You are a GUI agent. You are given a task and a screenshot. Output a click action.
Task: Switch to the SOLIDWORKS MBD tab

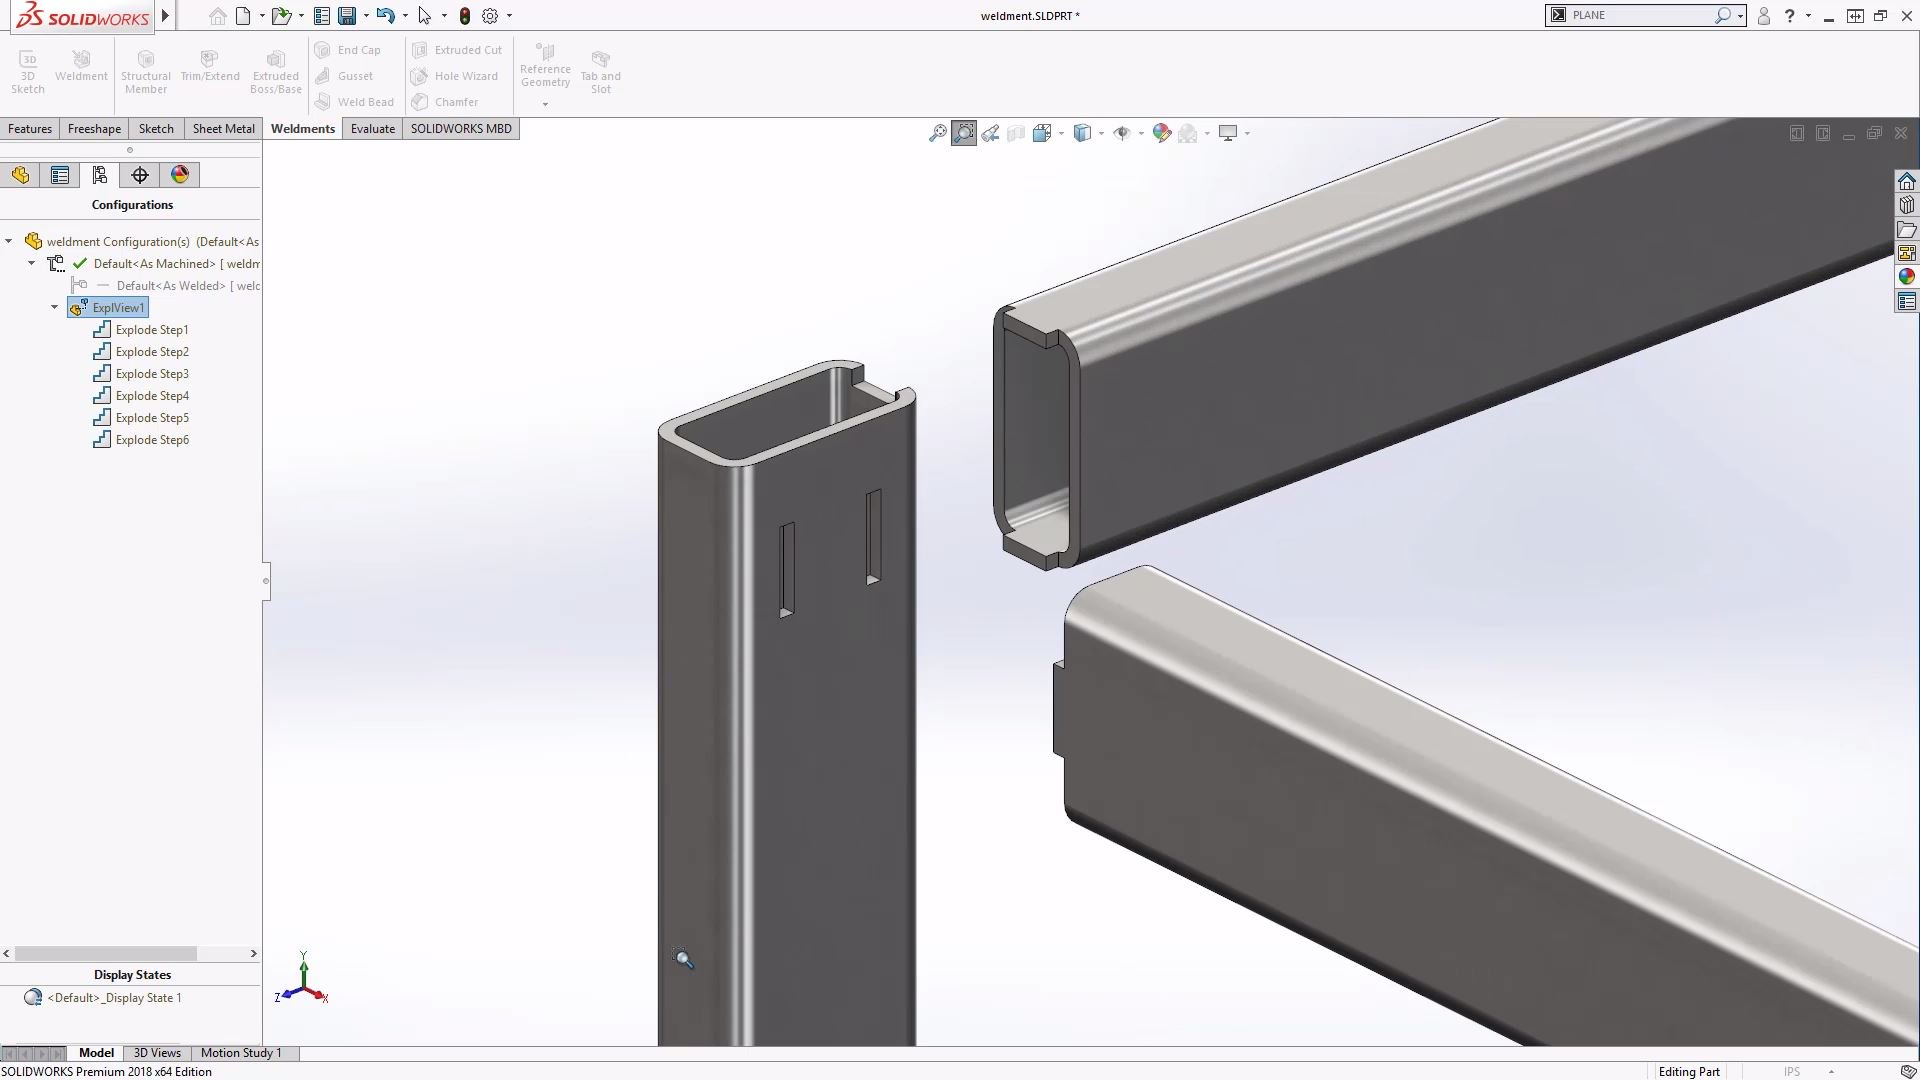coord(461,129)
